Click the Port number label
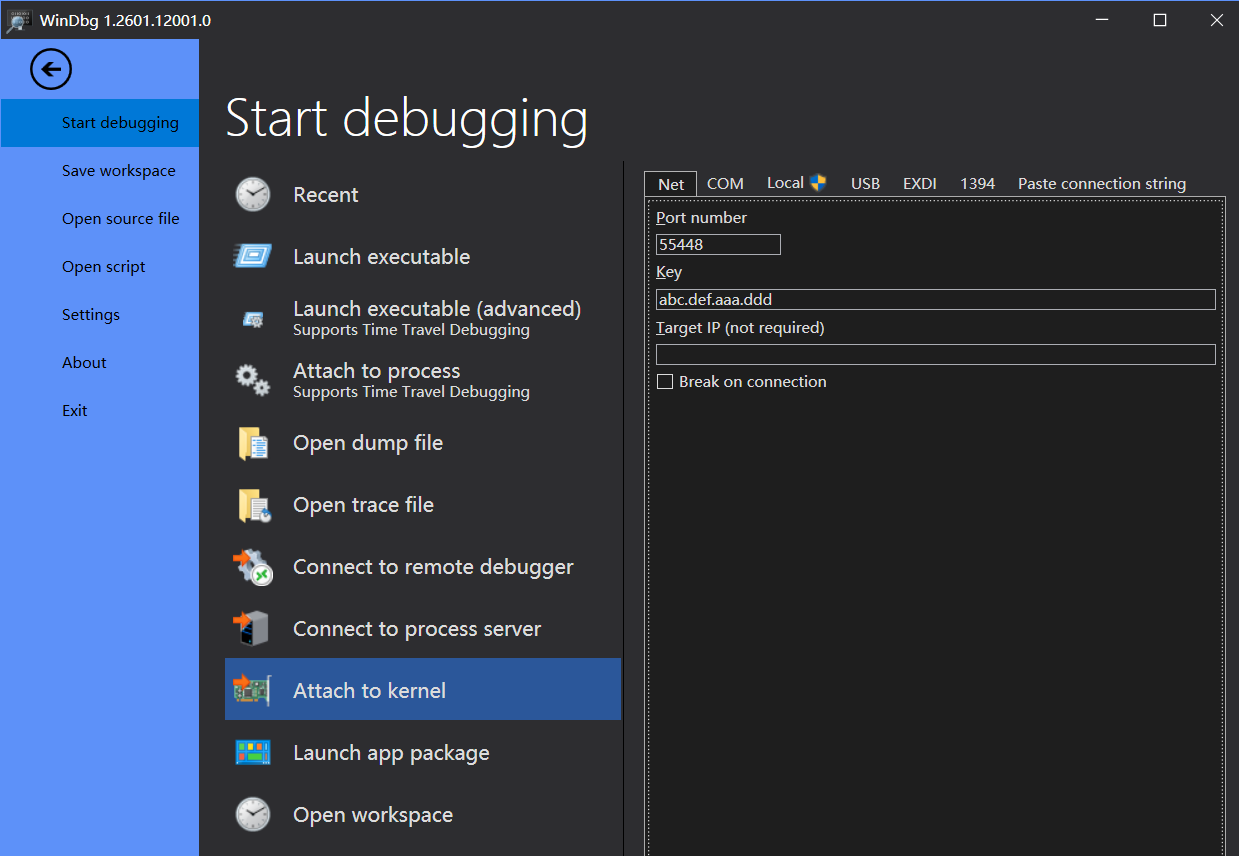1239x856 pixels. [x=701, y=218]
